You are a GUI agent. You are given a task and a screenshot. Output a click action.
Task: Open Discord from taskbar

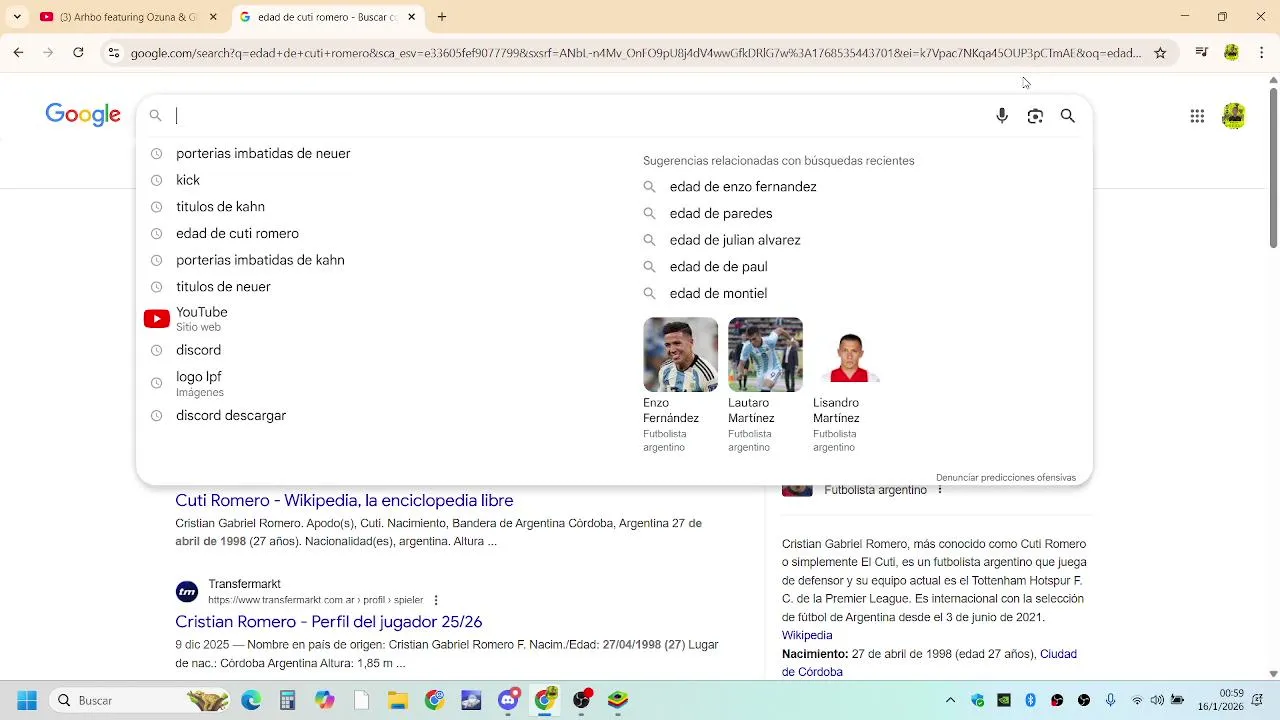click(508, 700)
